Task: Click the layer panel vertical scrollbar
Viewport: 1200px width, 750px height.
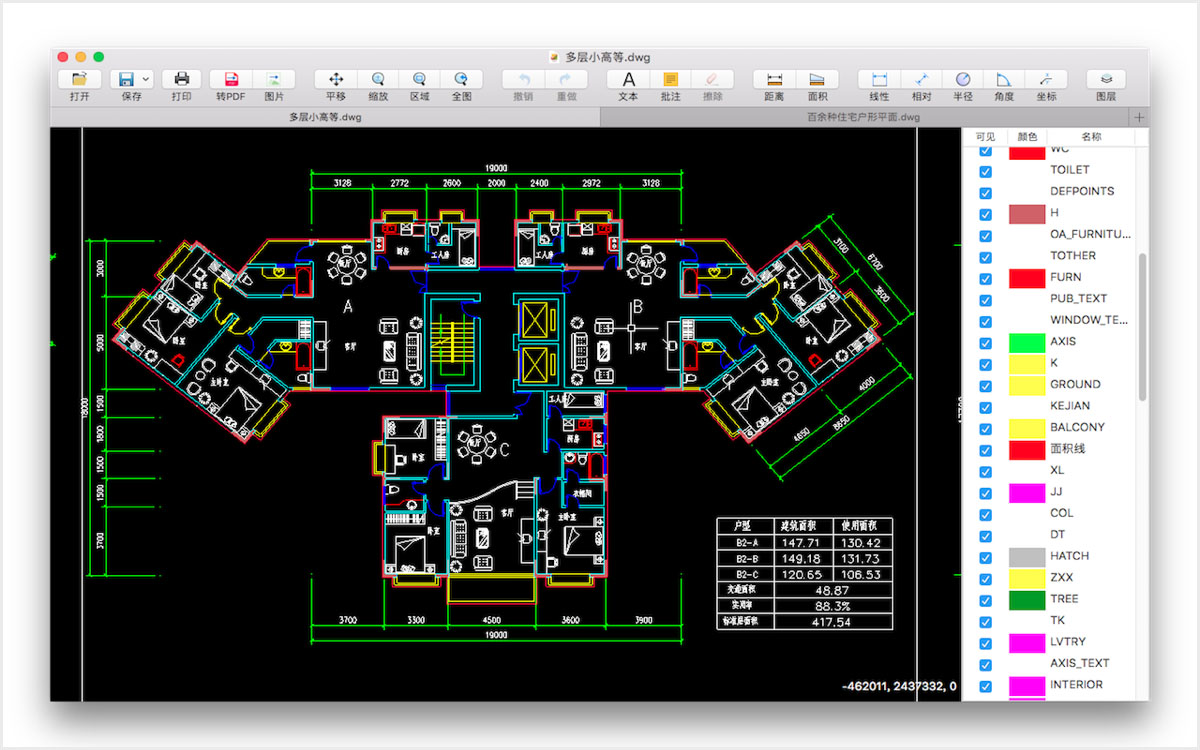Action: pyautogui.click(x=1142, y=327)
